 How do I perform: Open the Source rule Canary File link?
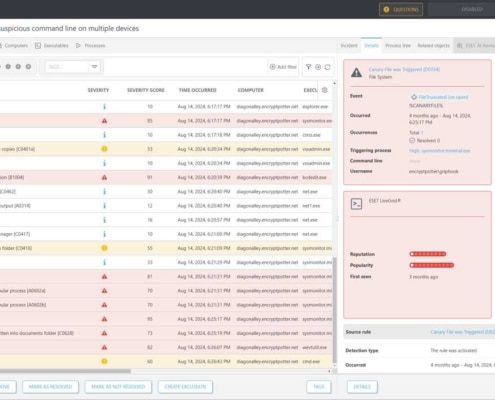(x=463, y=332)
